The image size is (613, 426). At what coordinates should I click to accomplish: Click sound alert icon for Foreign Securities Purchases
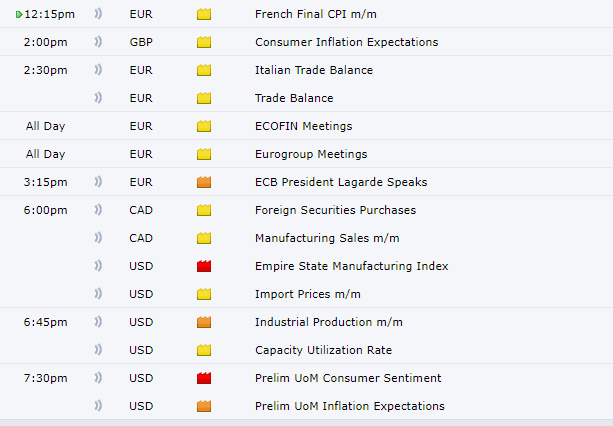pos(98,210)
